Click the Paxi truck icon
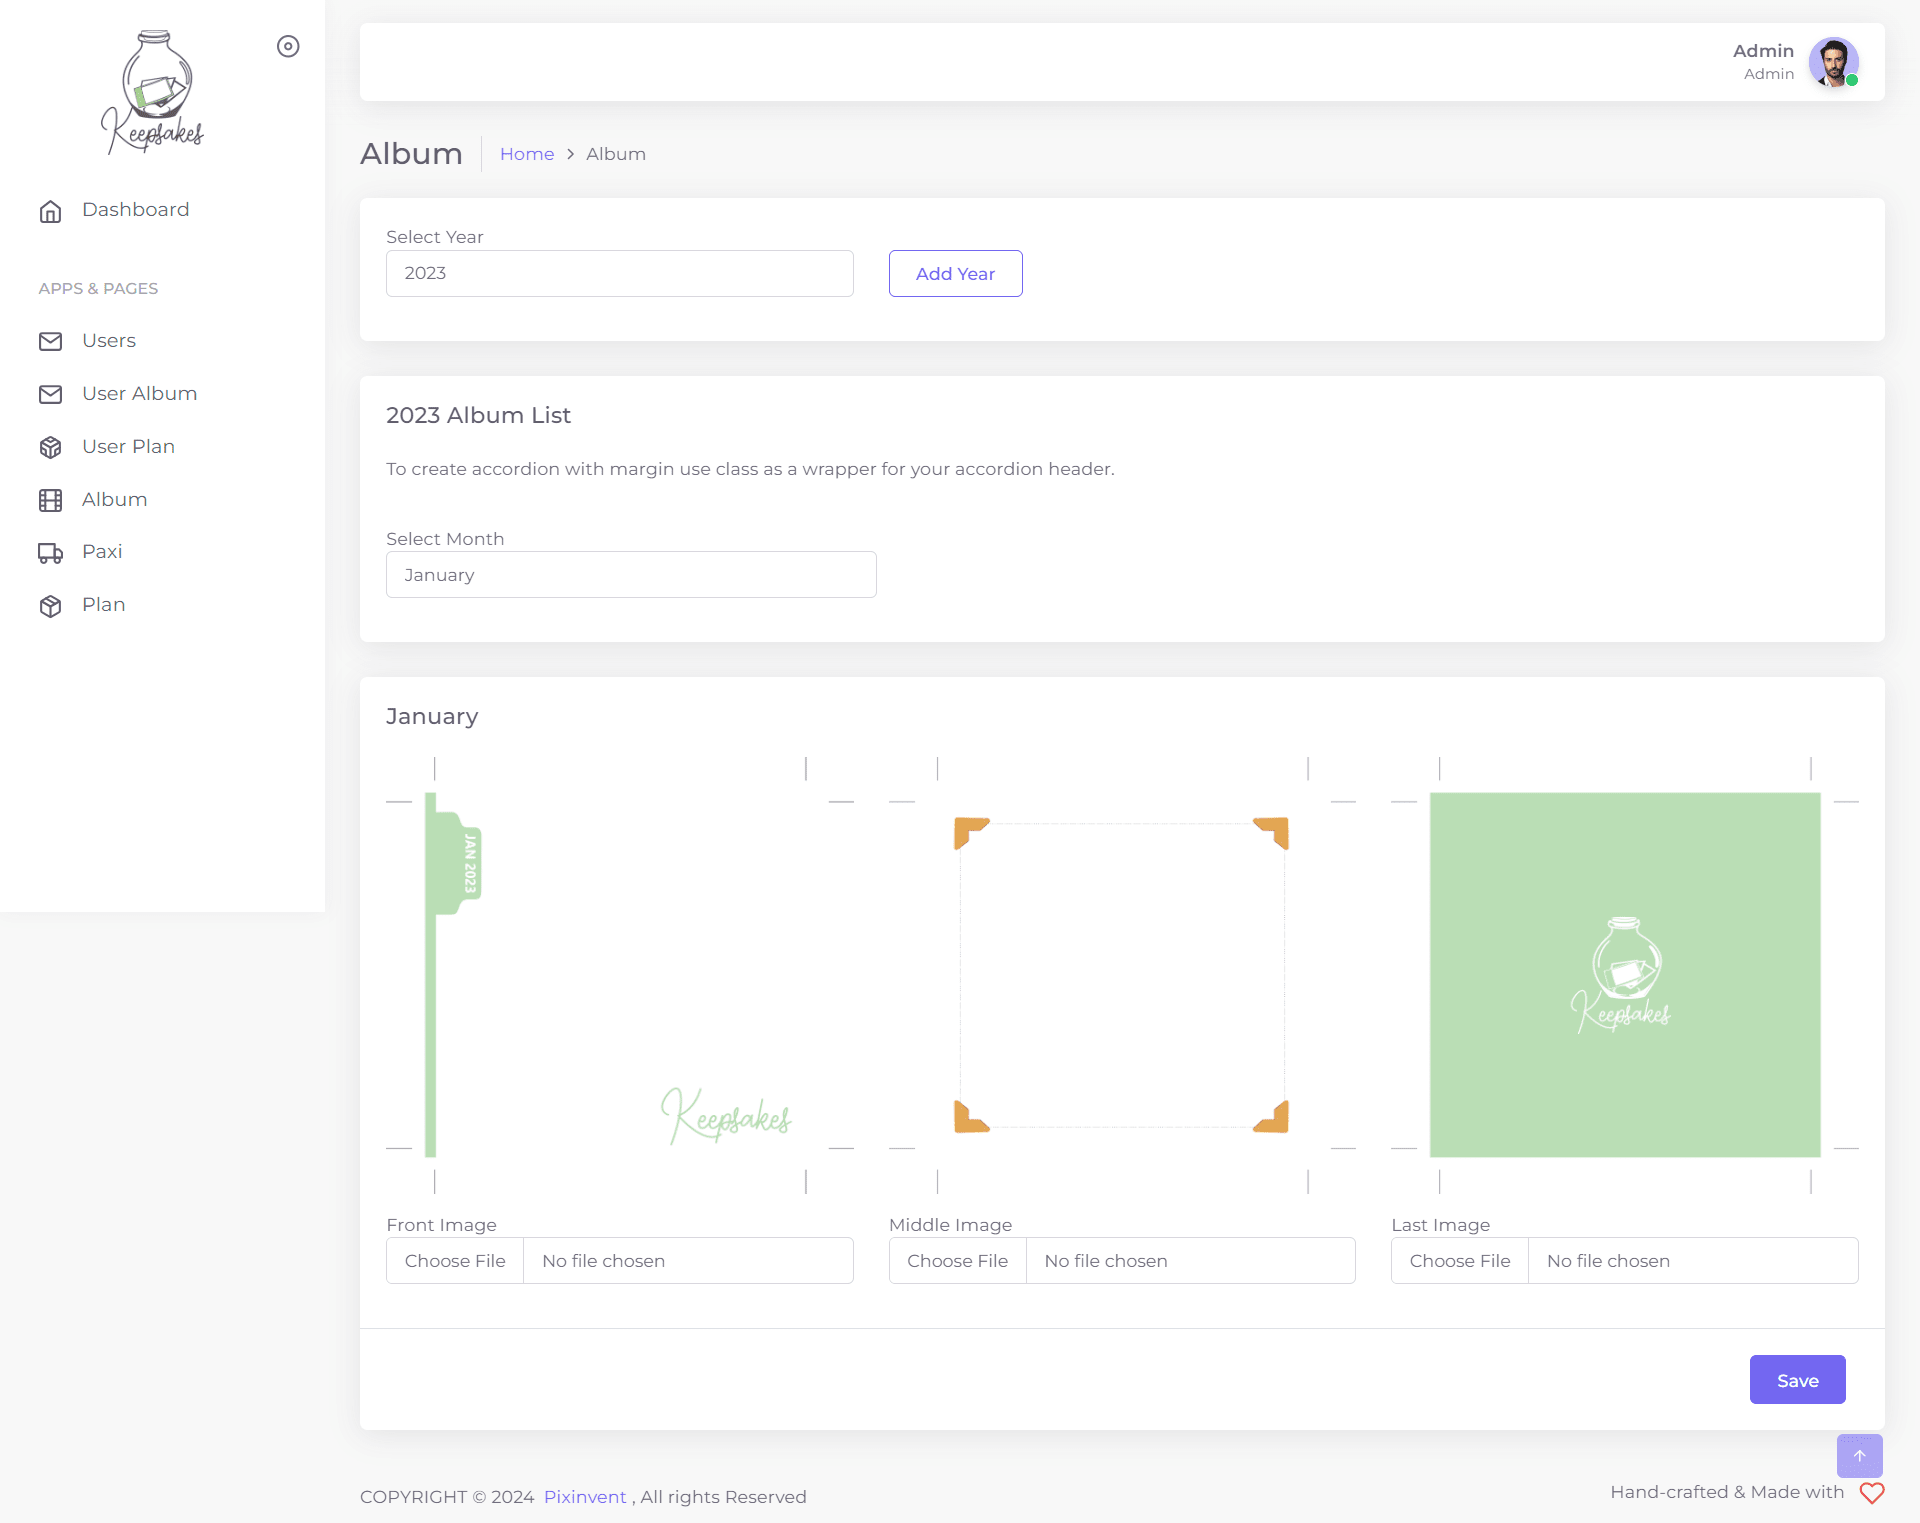This screenshot has height=1523, width=1920. [50, 552]
